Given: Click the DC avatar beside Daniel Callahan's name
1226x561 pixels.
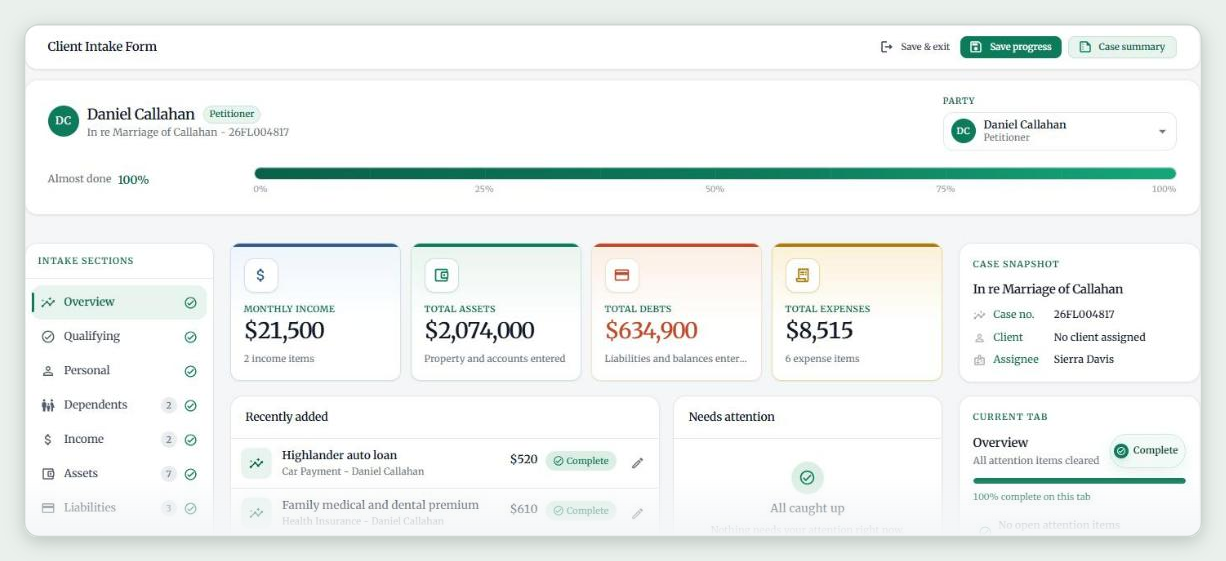Looking at the screenshot, I should pyautogui.click(x=63, y=121).
